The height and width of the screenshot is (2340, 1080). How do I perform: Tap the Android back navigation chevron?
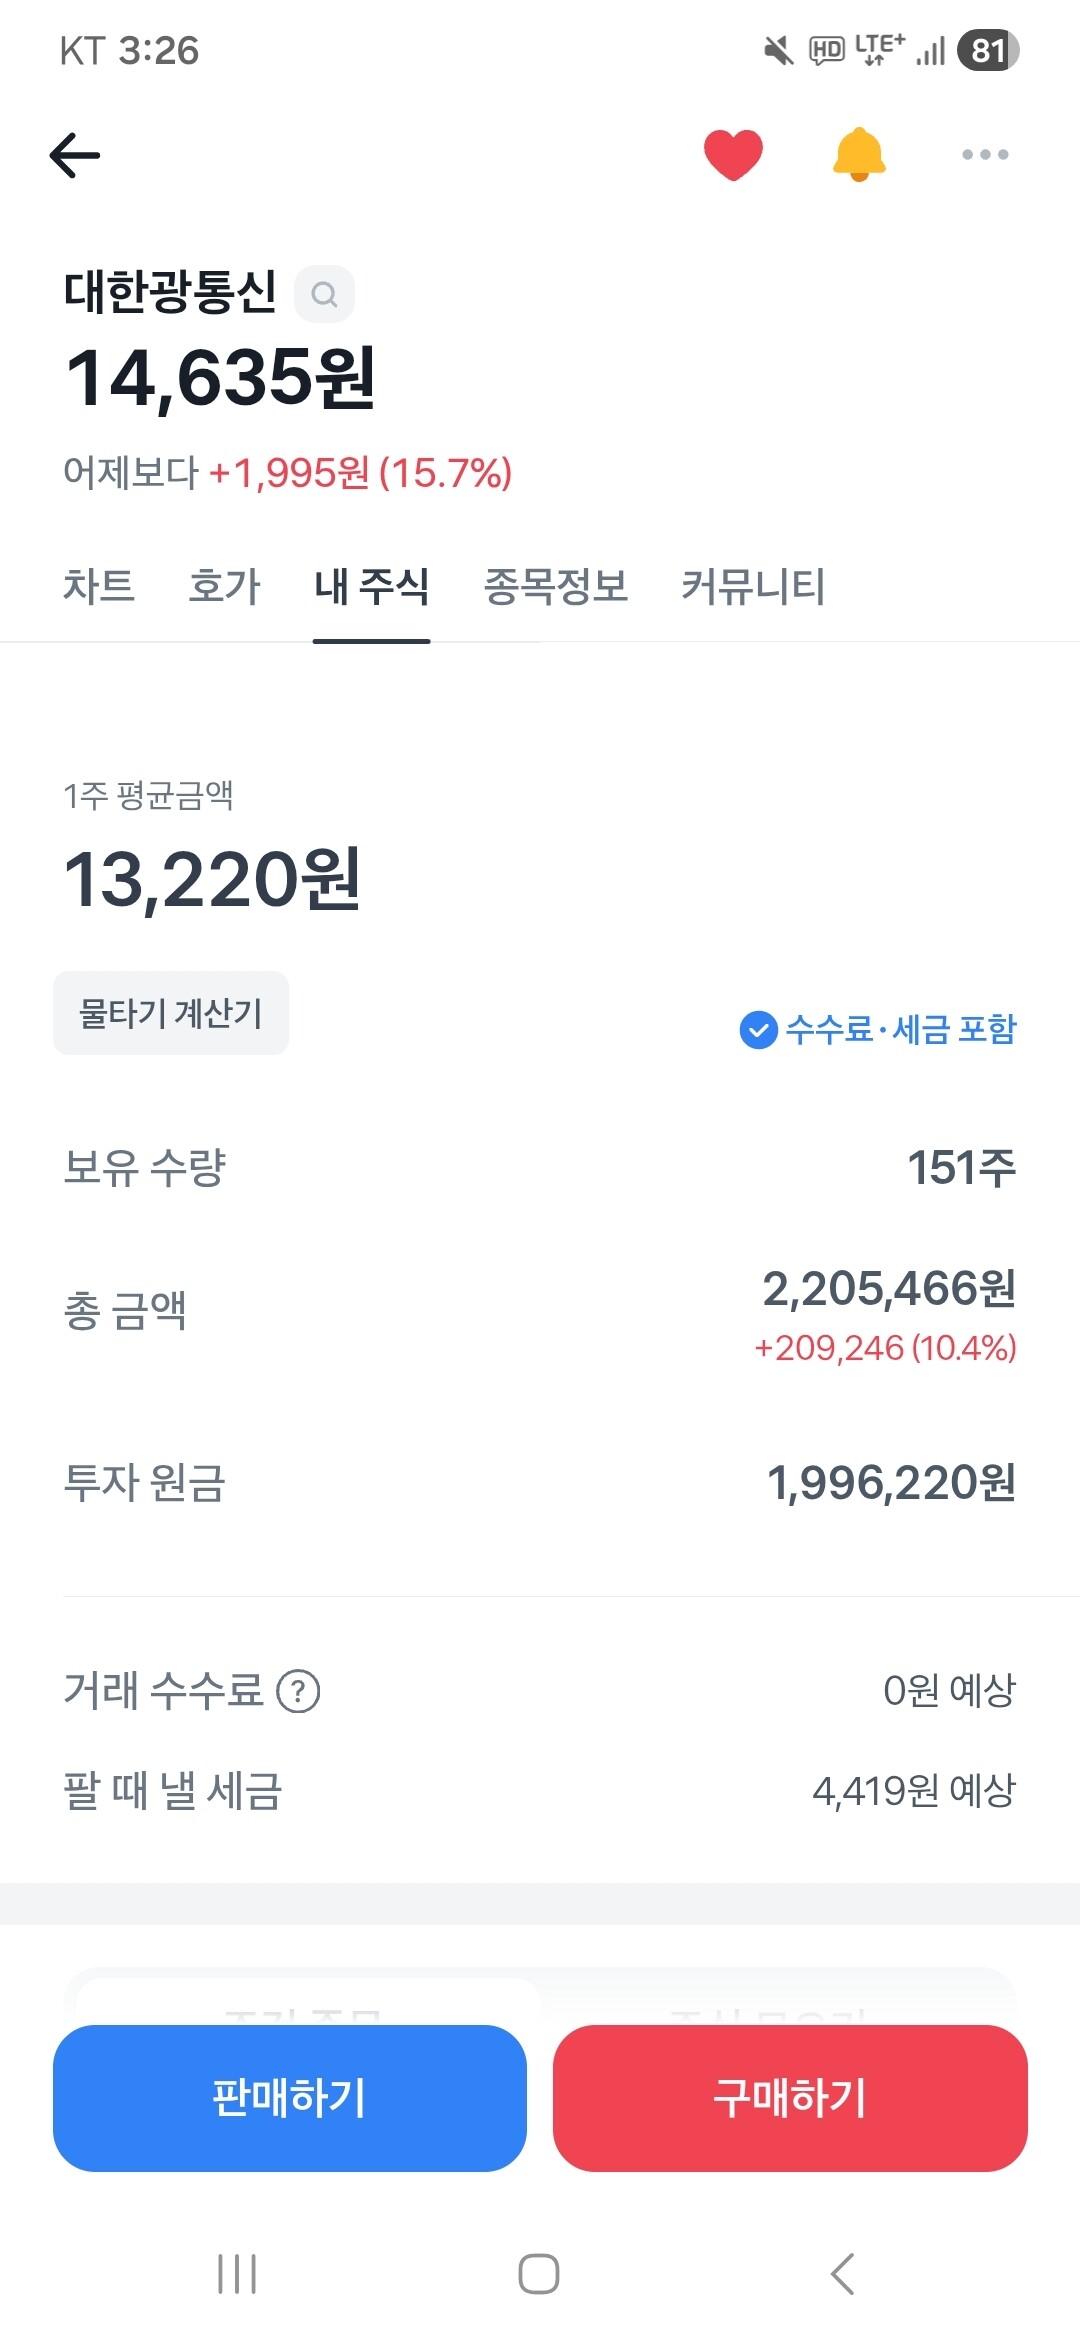(x=843, y=2274)
